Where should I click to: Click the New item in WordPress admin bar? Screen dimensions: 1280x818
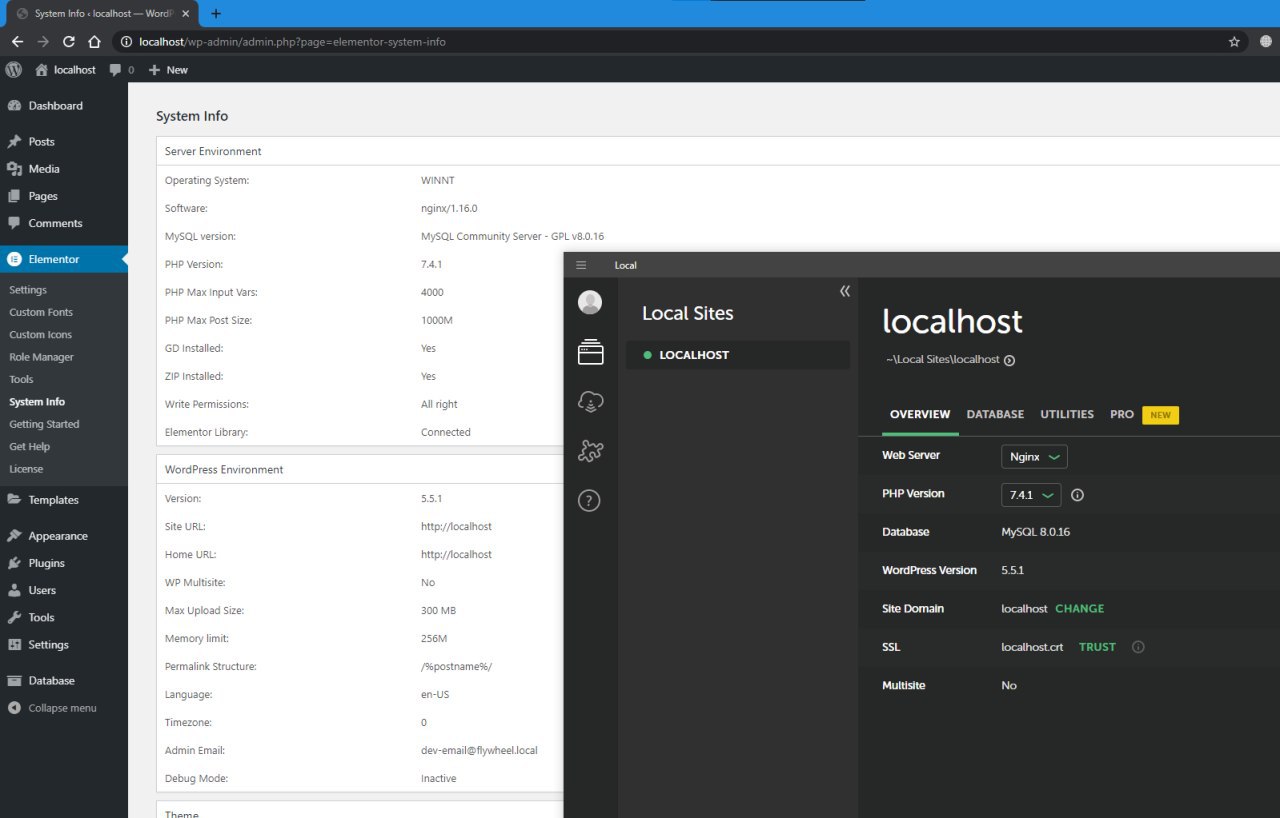pyautogui.click(x=168, y=70)
